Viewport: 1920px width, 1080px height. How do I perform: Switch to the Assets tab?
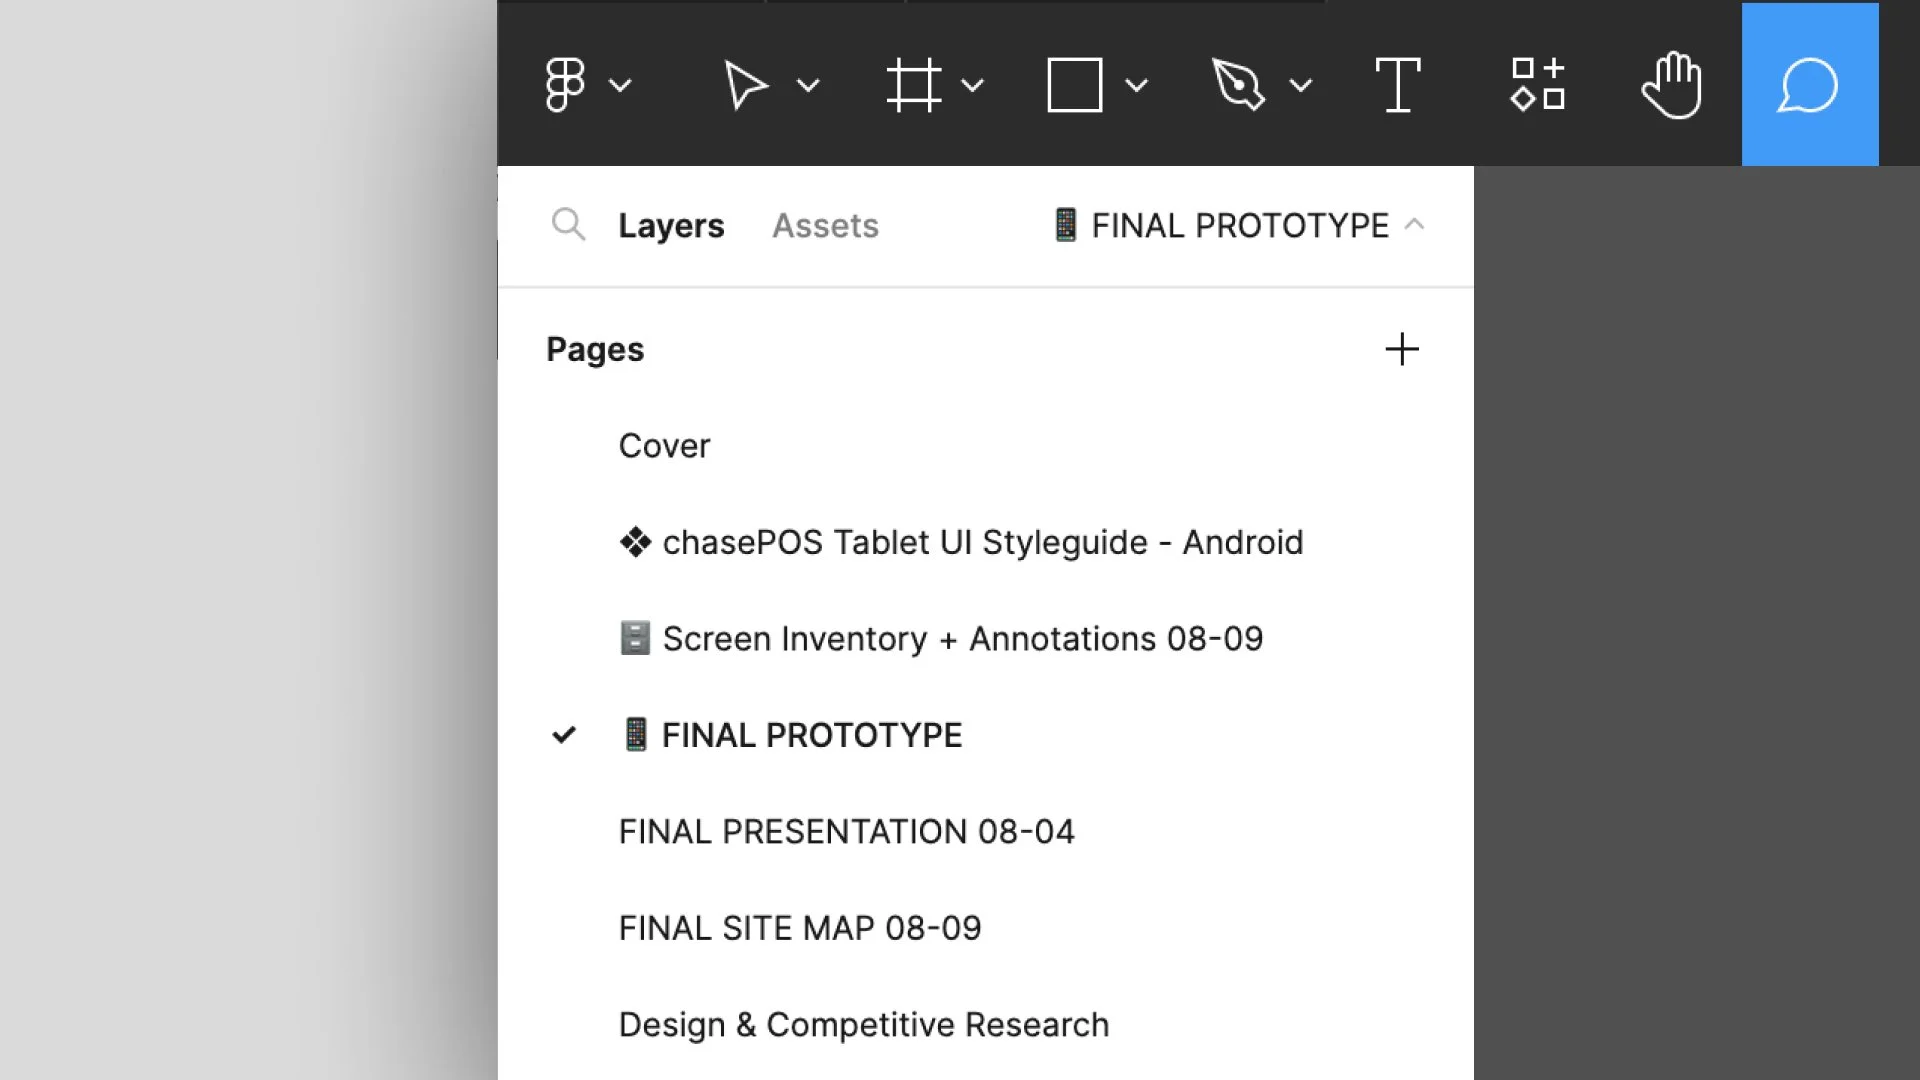(x=825, y=225)
